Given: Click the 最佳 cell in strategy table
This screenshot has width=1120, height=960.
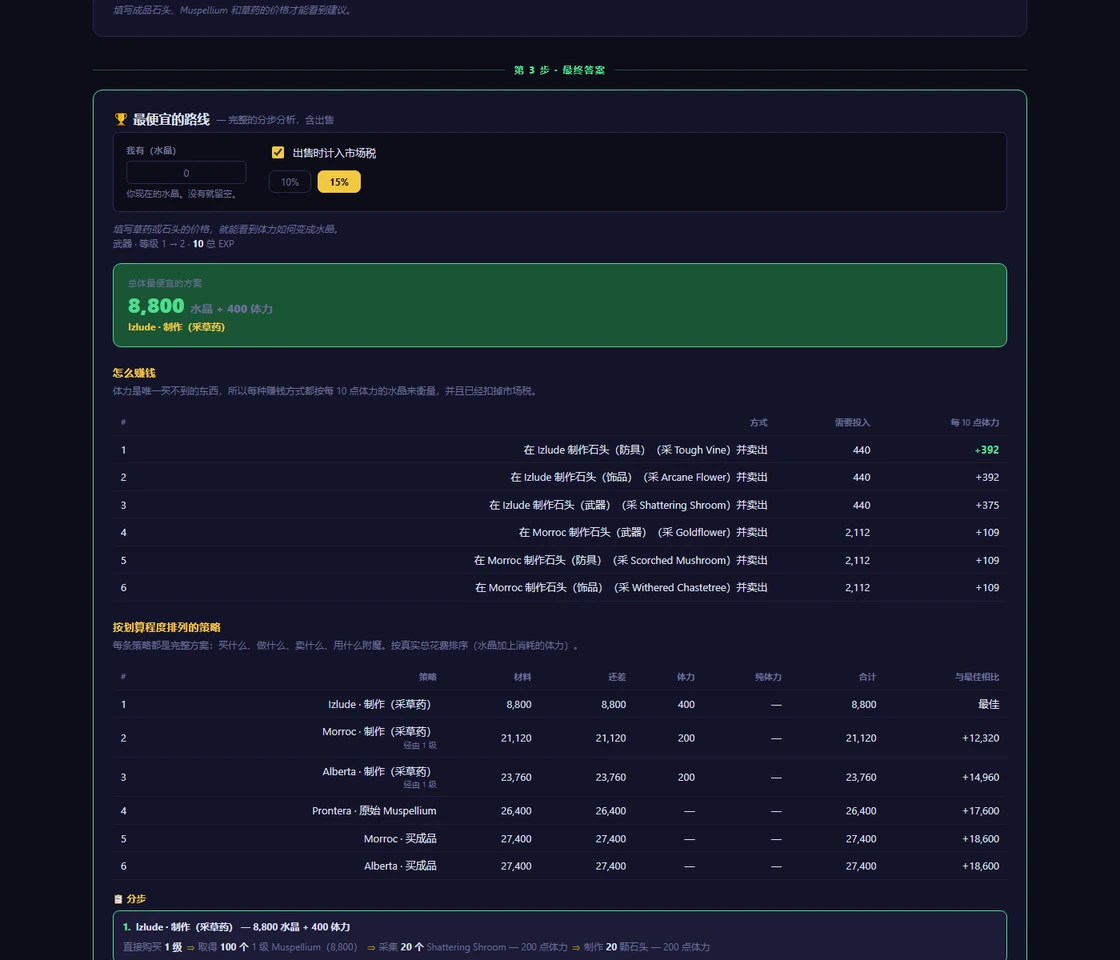Looking at the screenshot, I should pos(989,704).
